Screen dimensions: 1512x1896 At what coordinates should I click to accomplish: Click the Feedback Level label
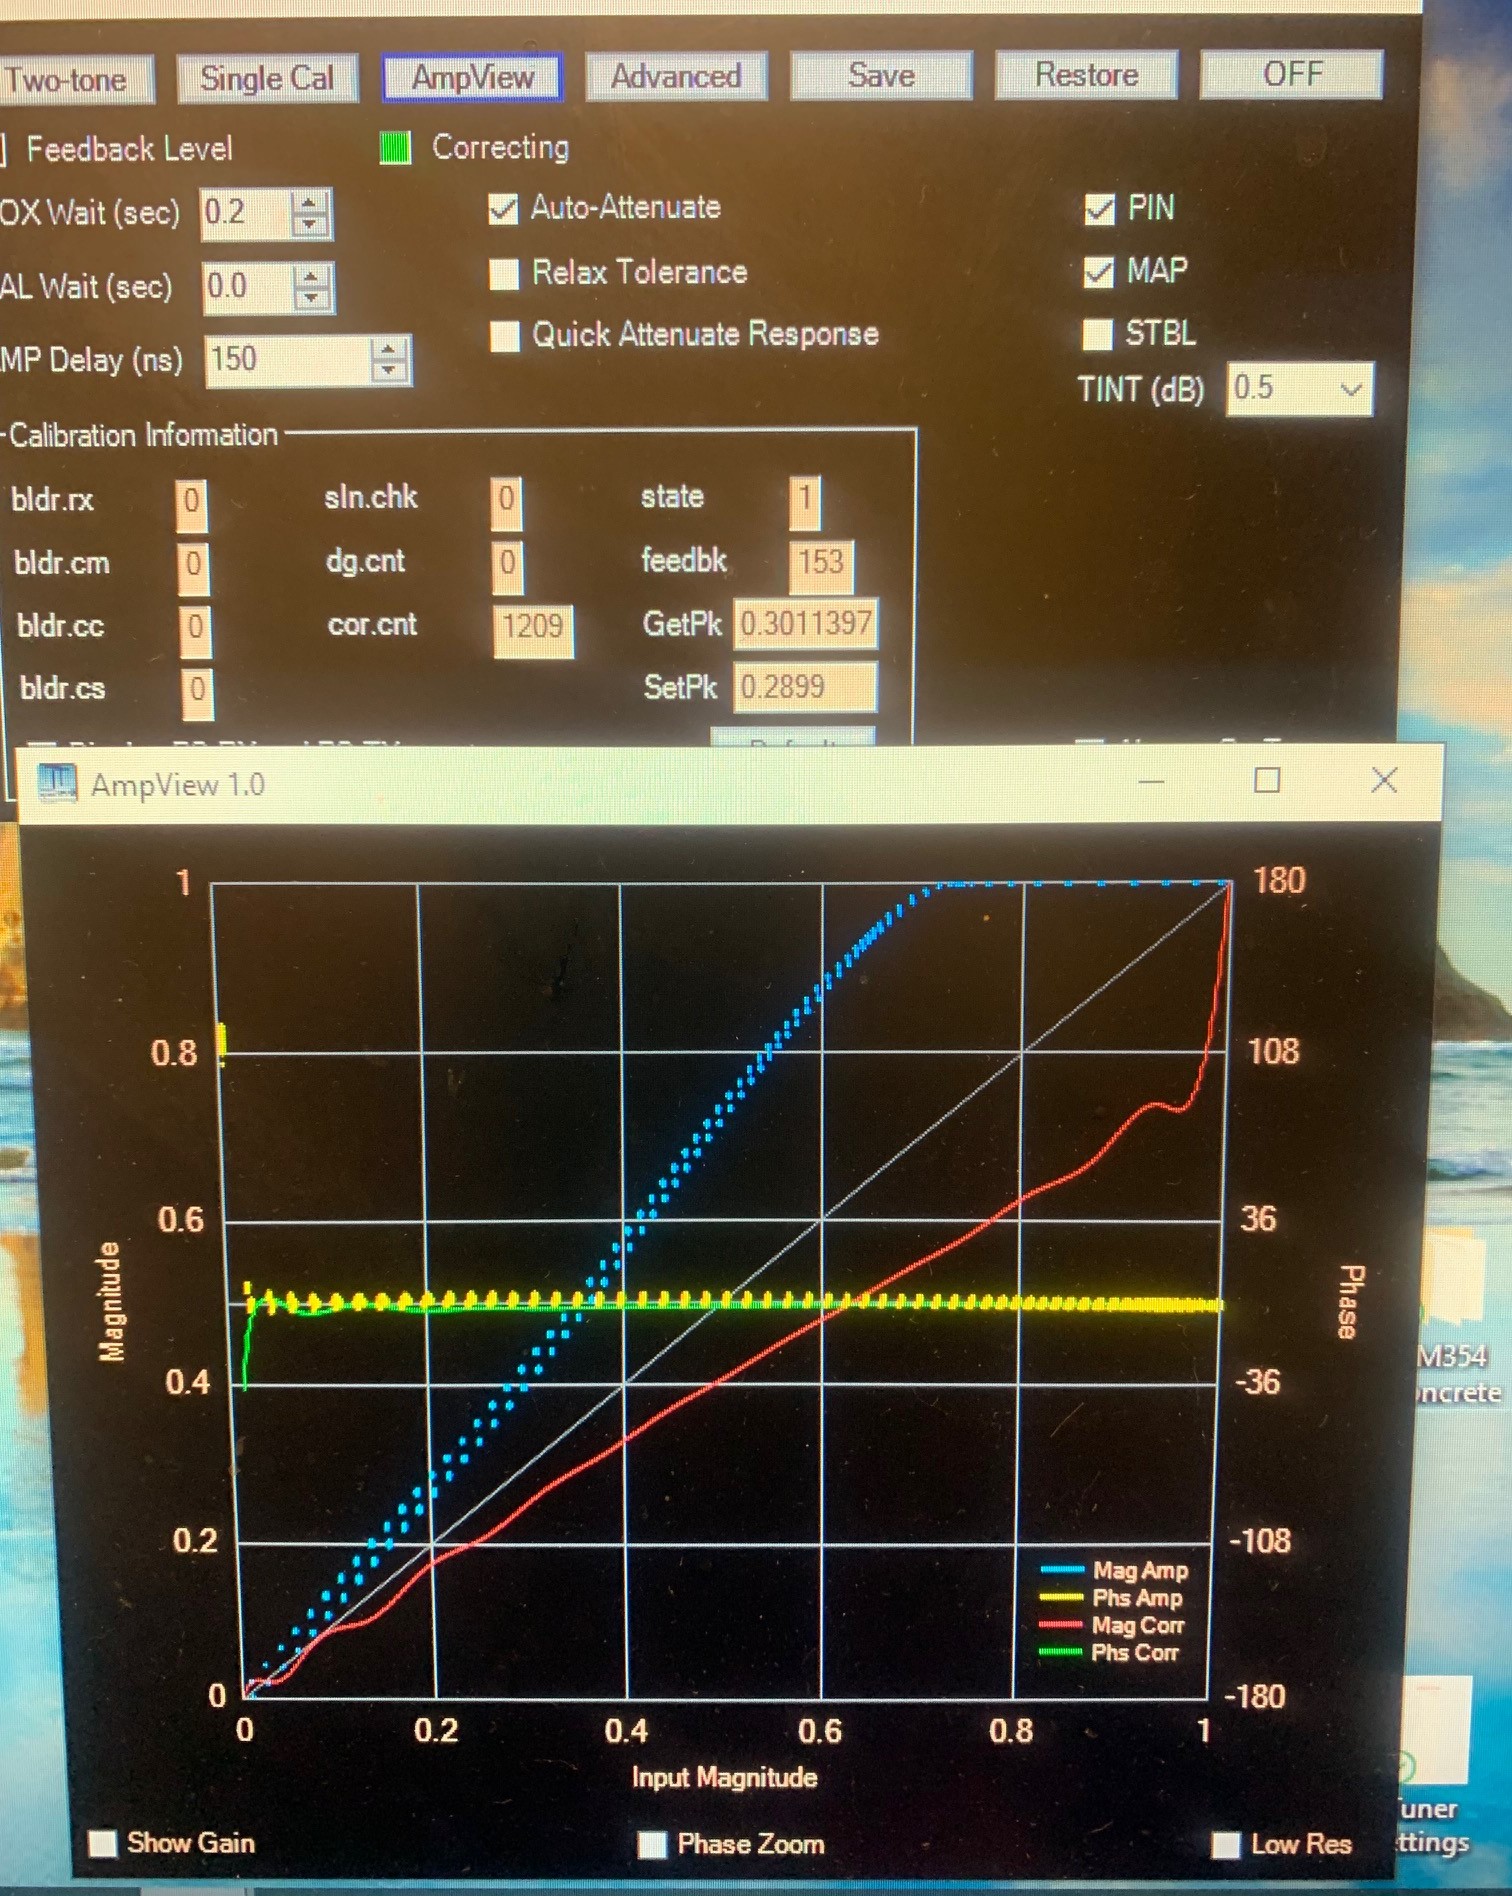point(129,150)
